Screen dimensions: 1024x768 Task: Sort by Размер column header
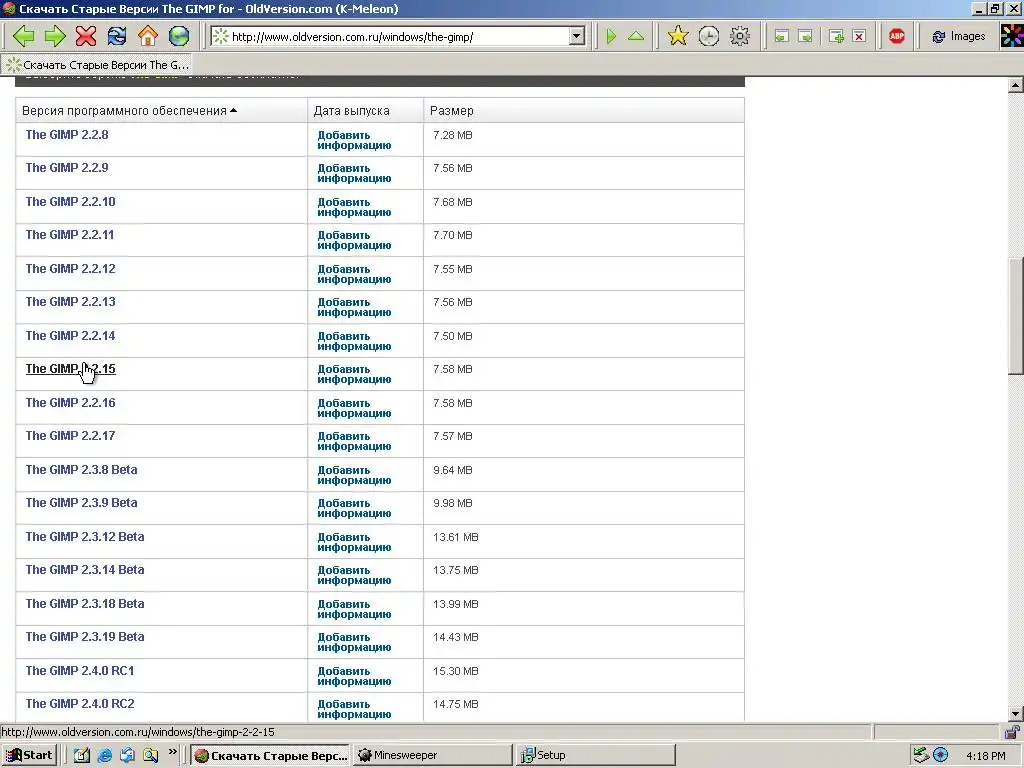point(451,111)
